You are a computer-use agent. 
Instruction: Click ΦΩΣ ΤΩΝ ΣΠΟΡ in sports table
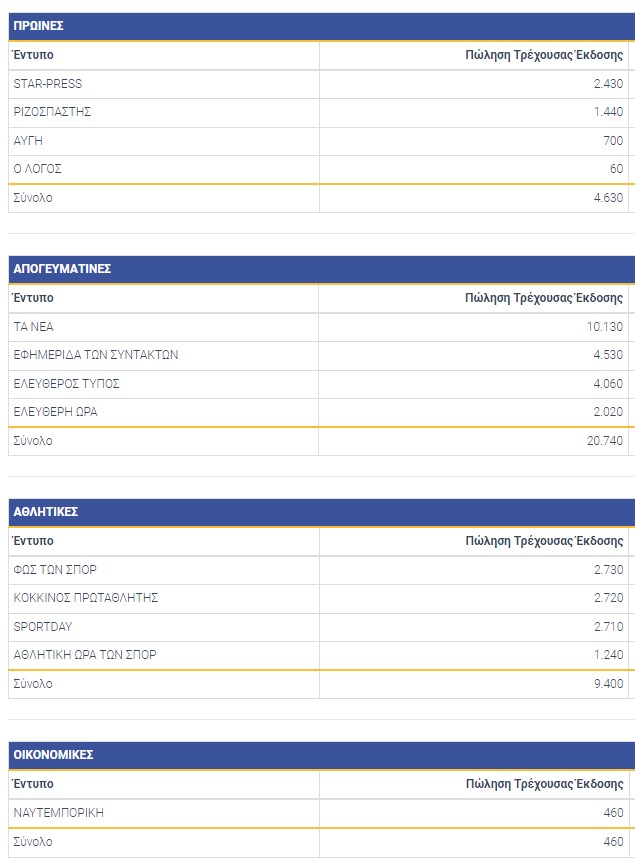(x=55, y=570)
